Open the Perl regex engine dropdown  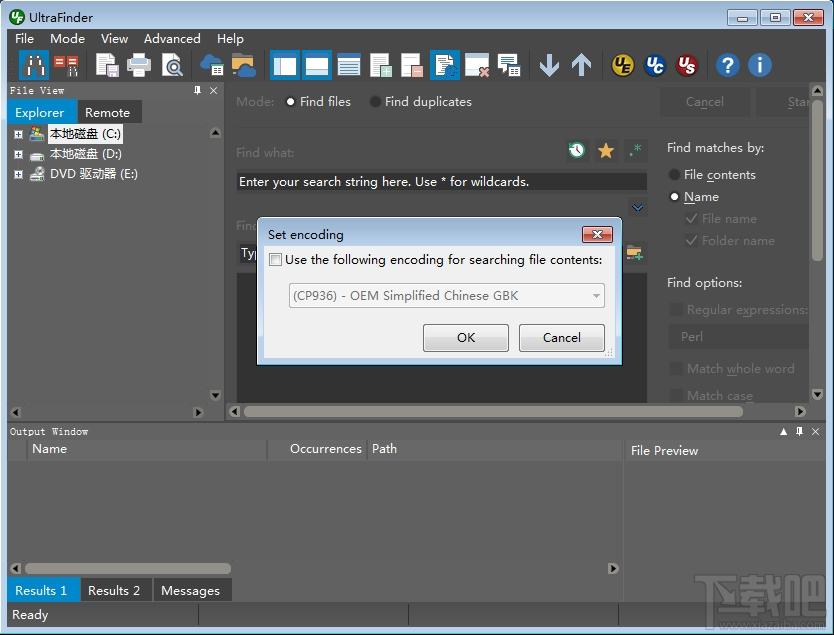pos(738,337)
